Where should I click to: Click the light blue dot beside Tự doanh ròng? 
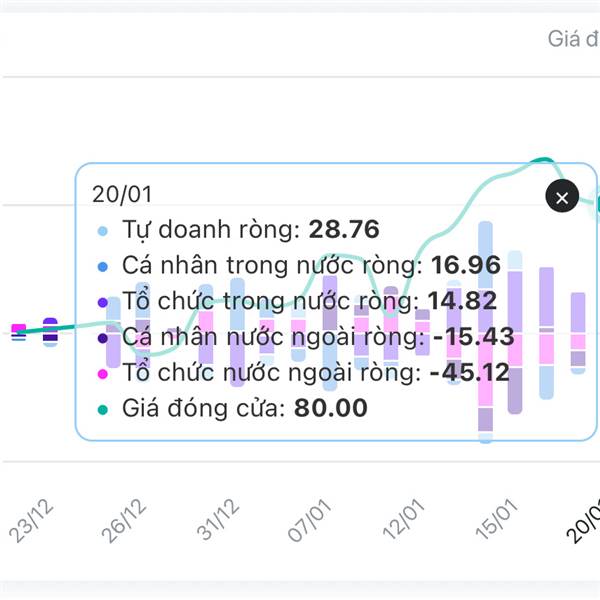(x=104, y=231)
